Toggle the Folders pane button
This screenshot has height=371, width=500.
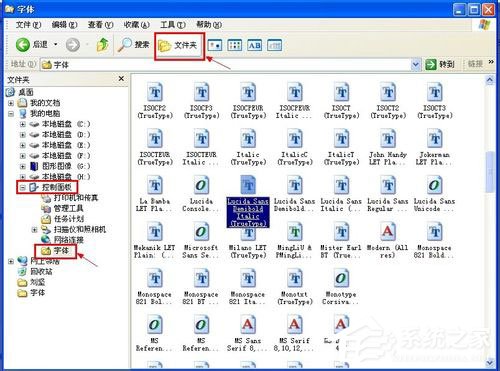[179, 46]
